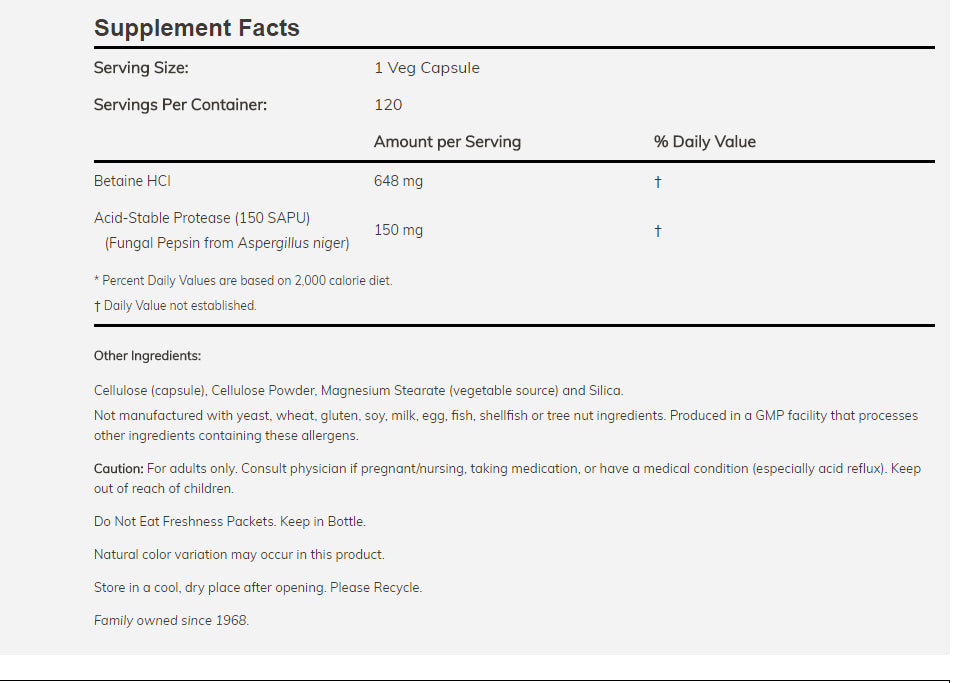Click the Daily Value not established footnote
The width and height of the screenshot is (958, 683).
(x=175, y=306)
